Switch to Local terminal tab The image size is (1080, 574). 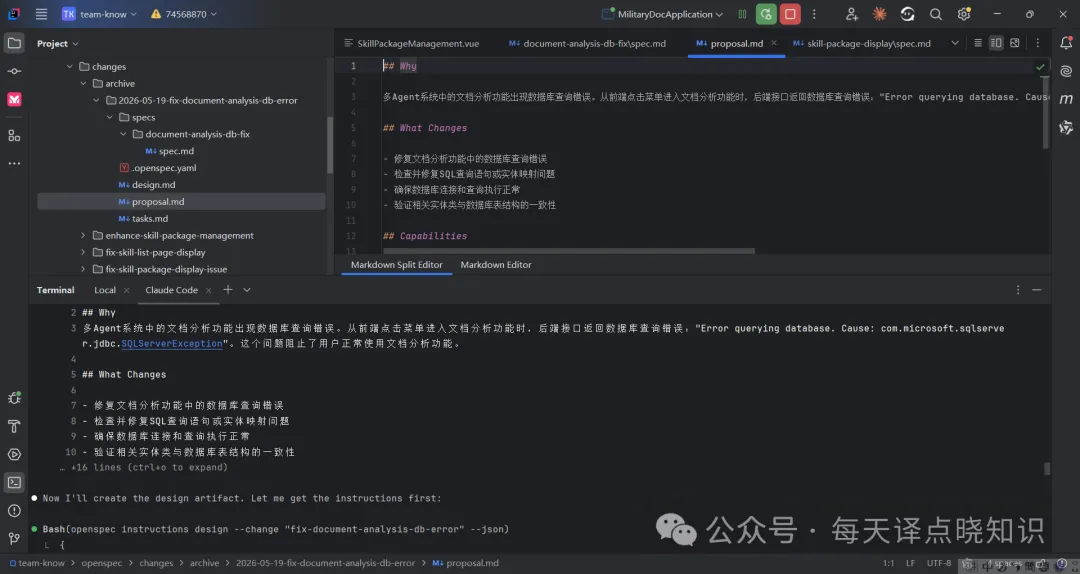(x=105, y=290)
